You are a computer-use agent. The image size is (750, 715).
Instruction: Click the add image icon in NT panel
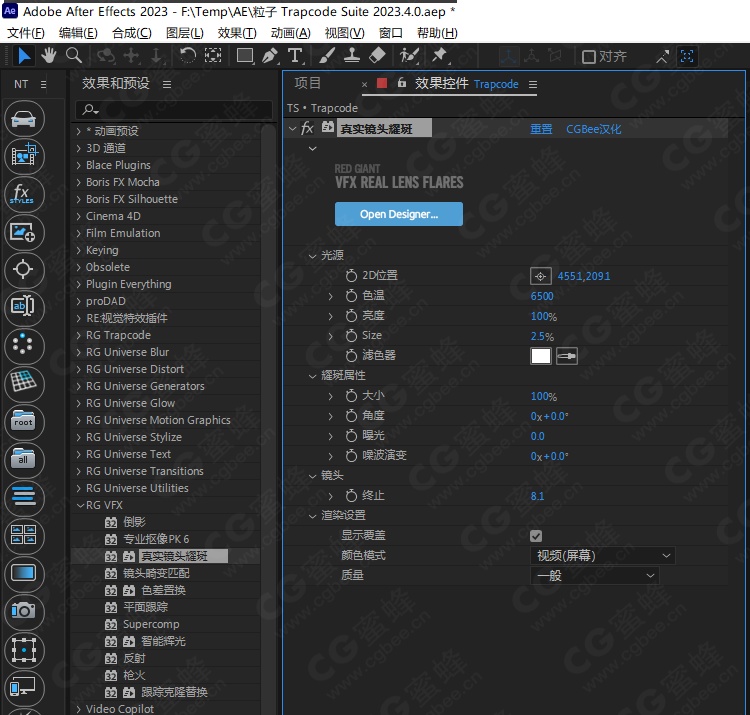point(24,232)
